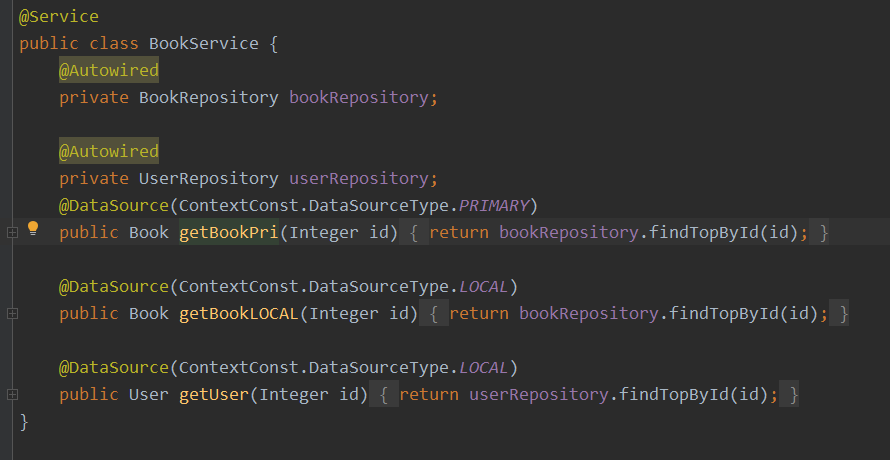Screen dimensions: 890x460
Task: Click the yellow lightbulb intention icon
Action: (x=33, y=229)
